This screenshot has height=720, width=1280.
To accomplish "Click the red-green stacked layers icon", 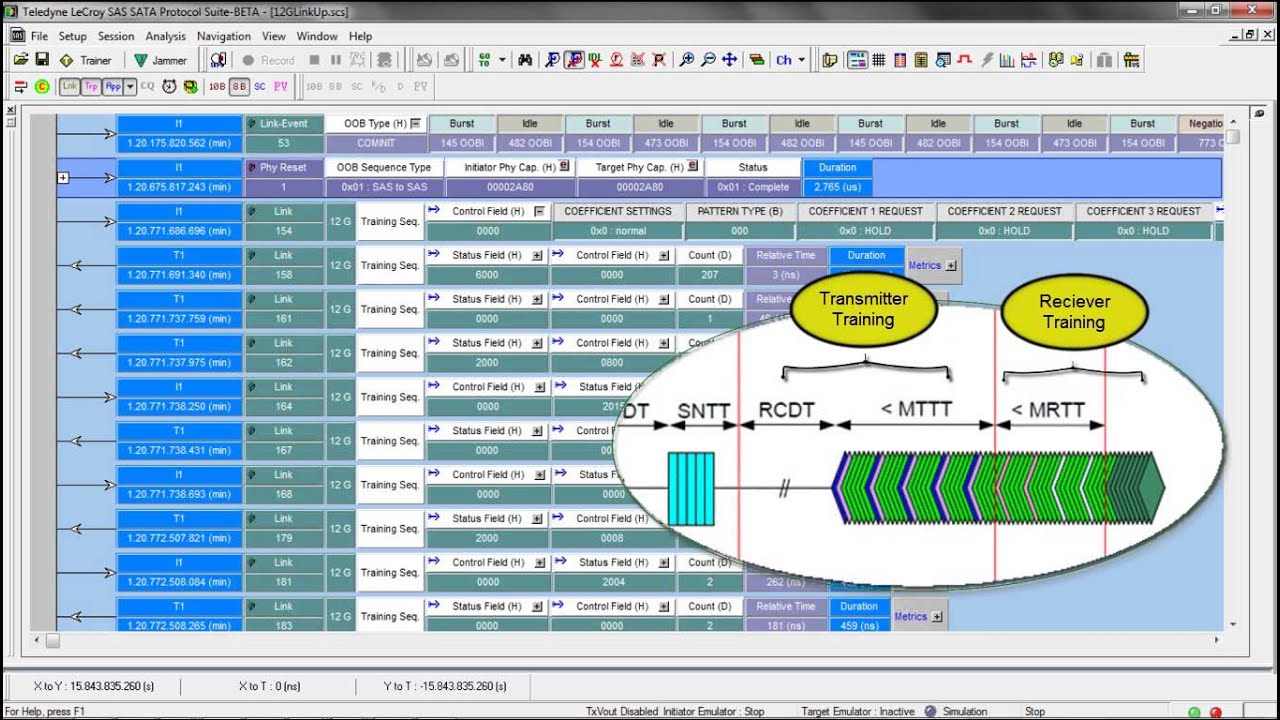I will pyautogui.click(x=757, y=60).
